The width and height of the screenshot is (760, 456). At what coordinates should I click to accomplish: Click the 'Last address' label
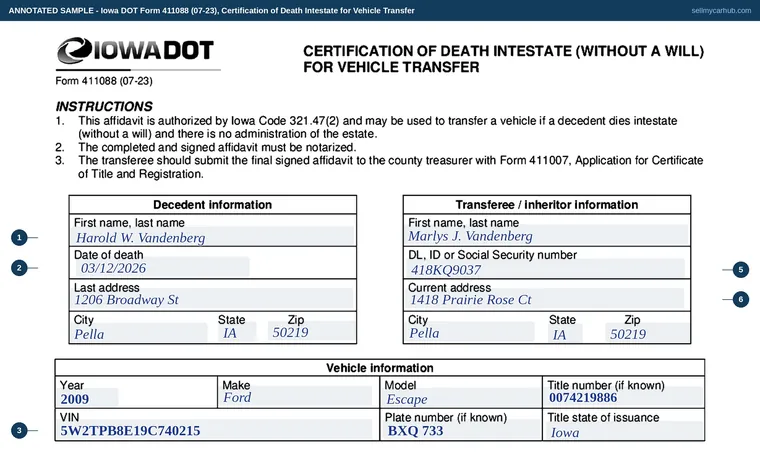[107, 287]
